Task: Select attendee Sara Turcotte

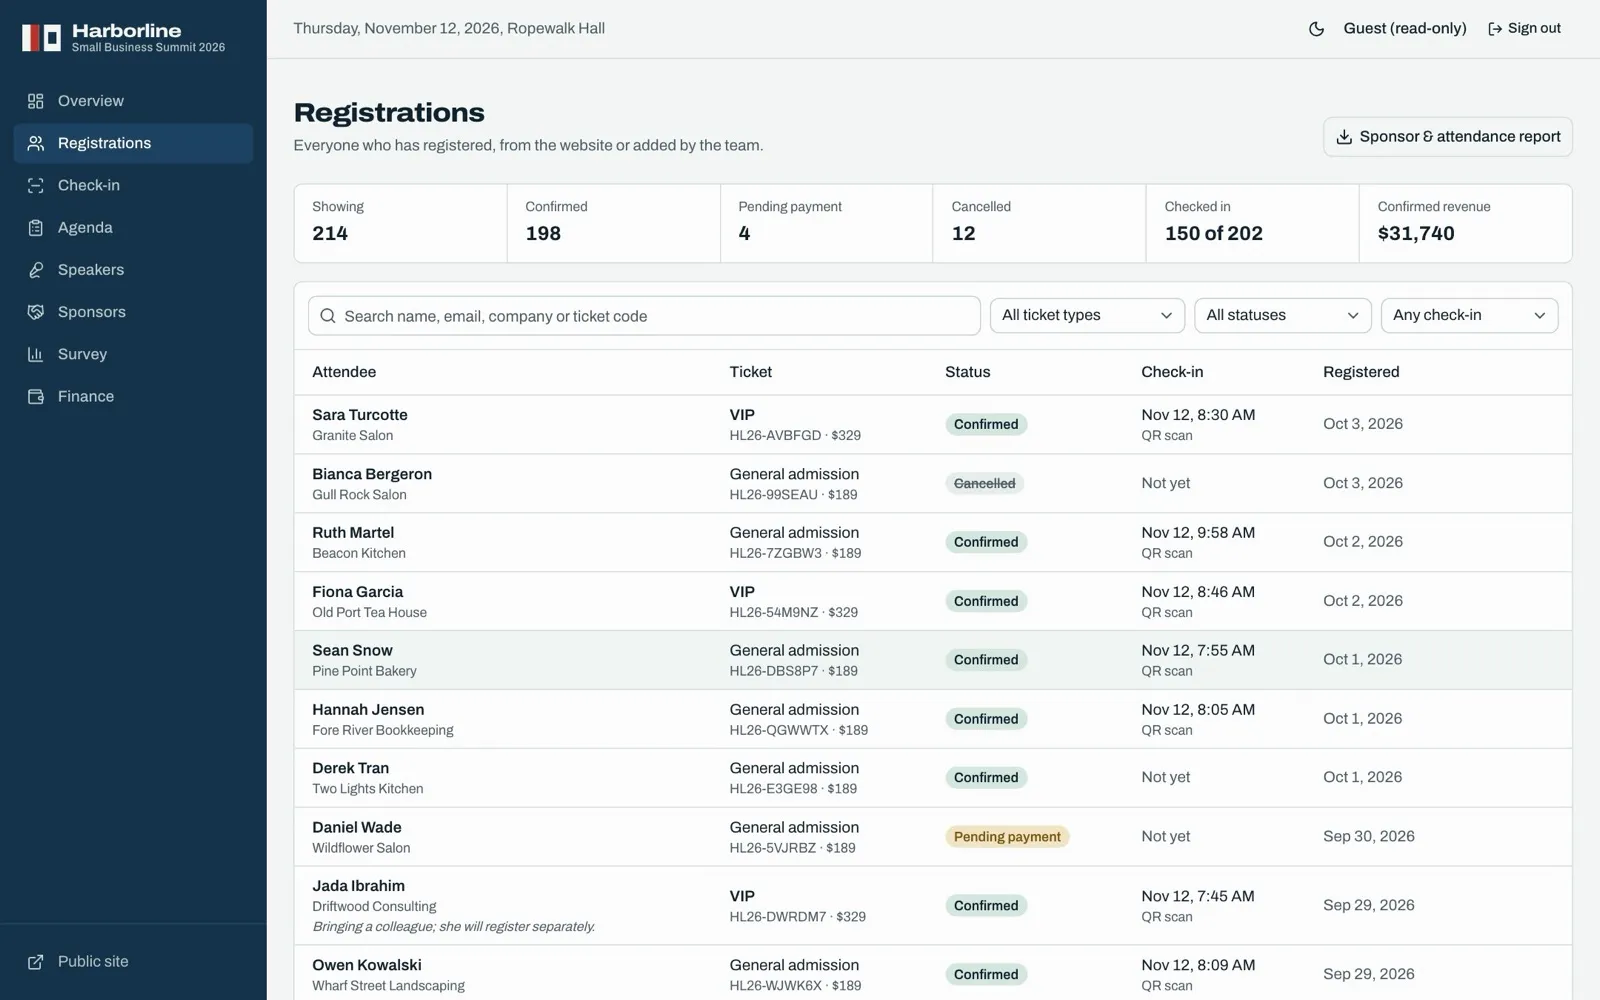Action: pyautogui.click(x=360, y=415)
